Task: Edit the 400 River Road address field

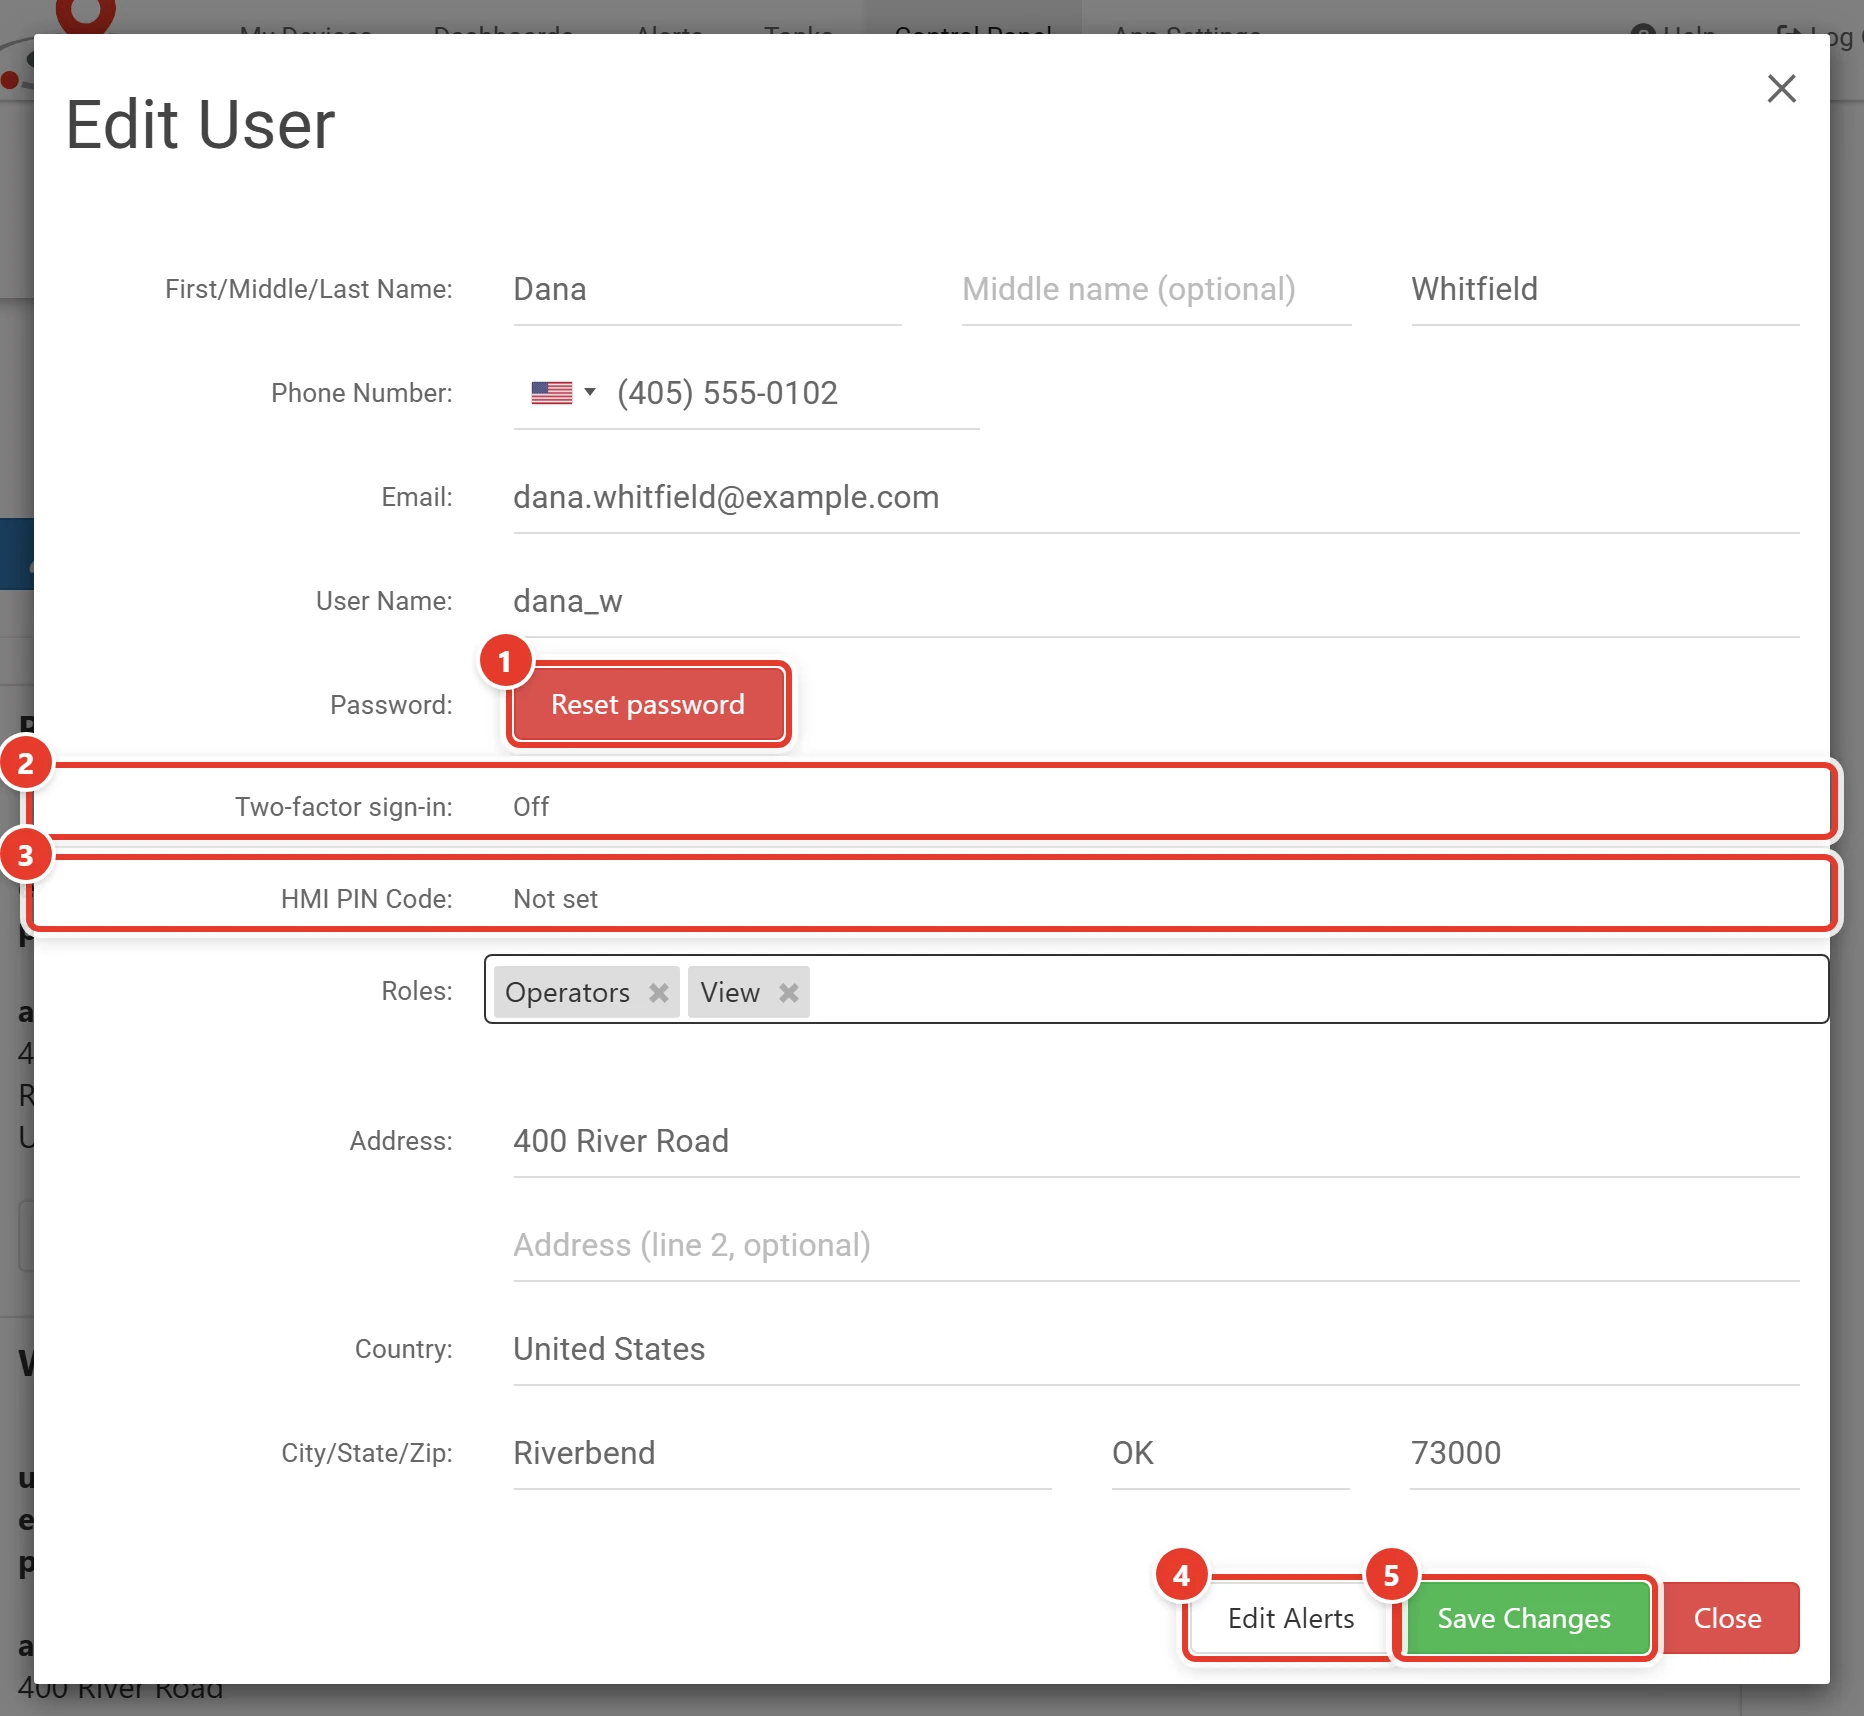Action: tap(1156, 1142)
